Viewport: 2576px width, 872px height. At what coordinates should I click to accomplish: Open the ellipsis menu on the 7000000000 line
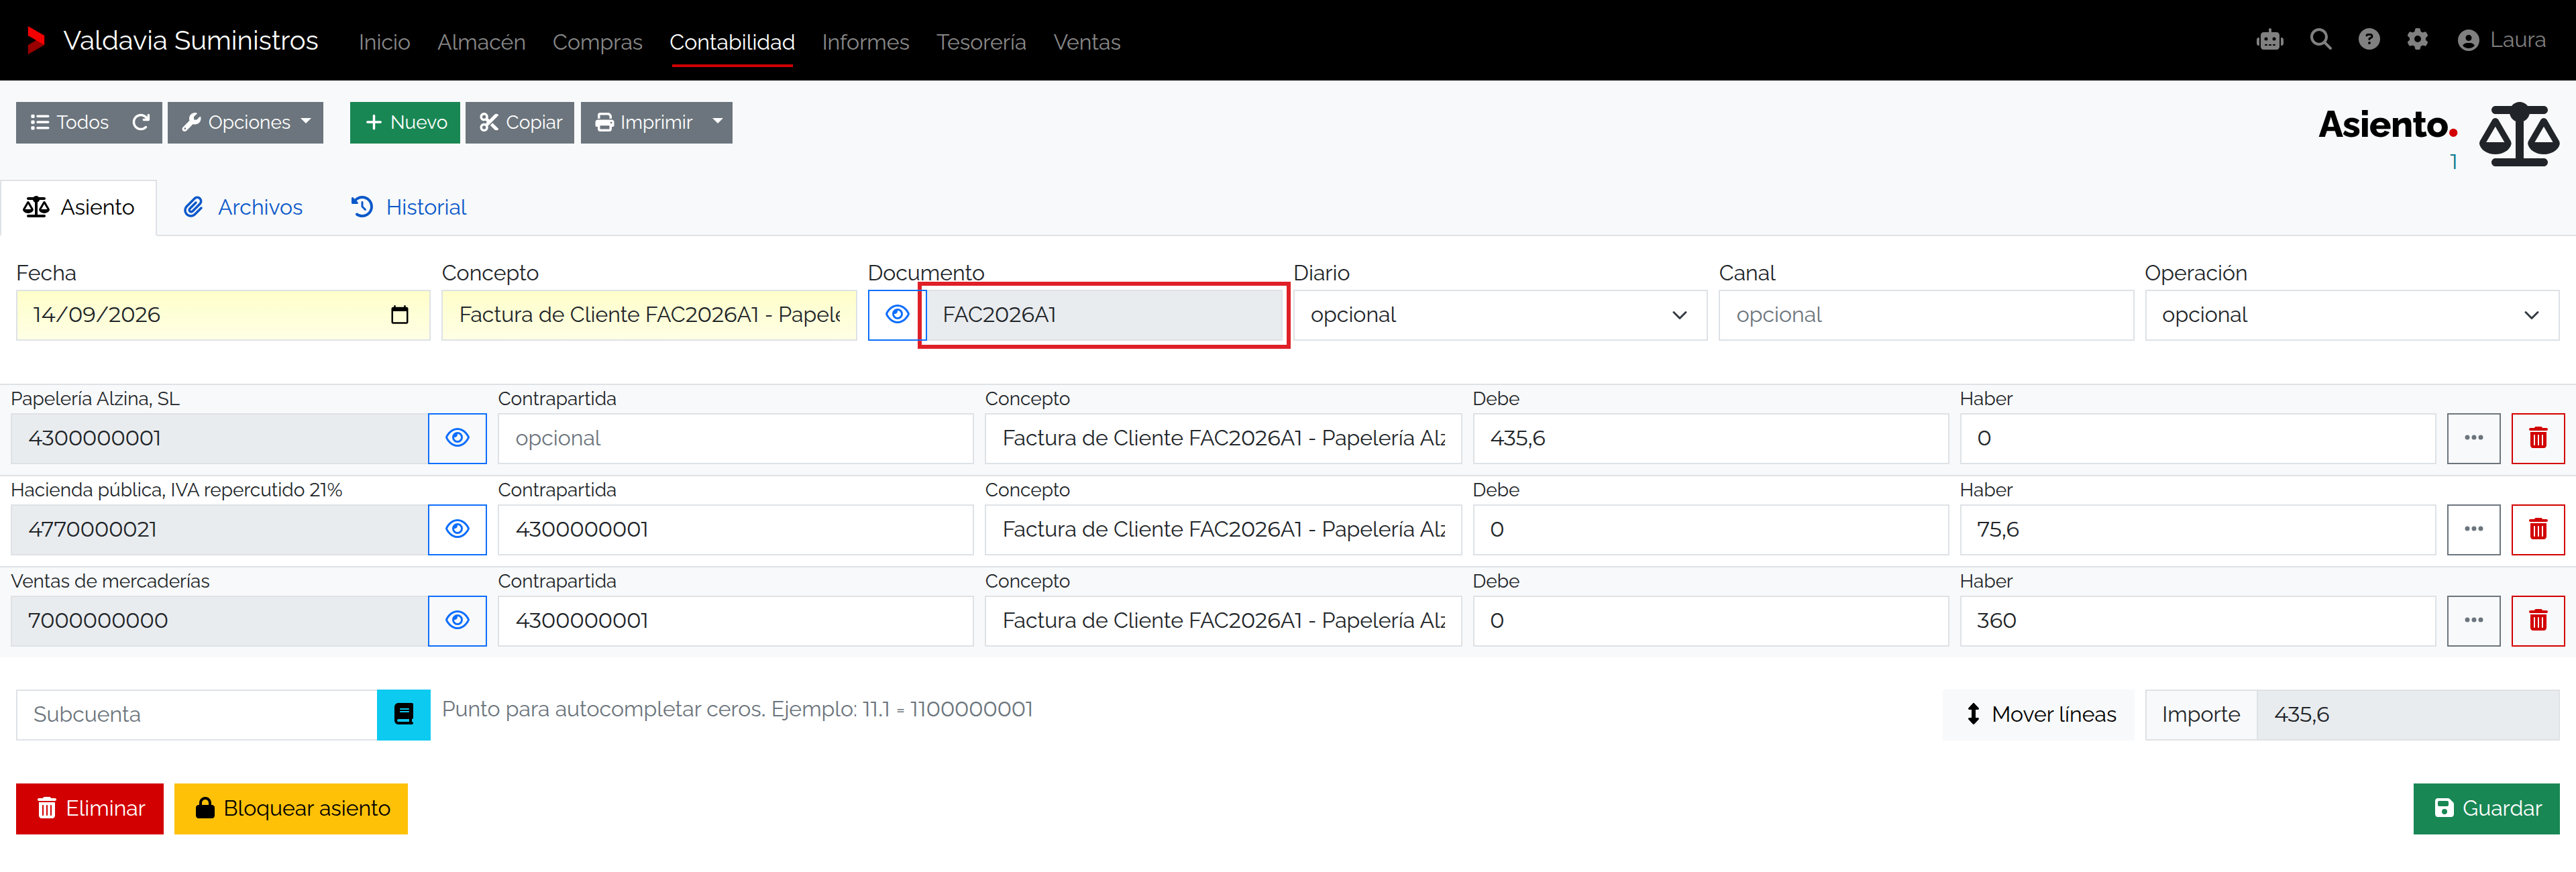[x=2473, y=620]
